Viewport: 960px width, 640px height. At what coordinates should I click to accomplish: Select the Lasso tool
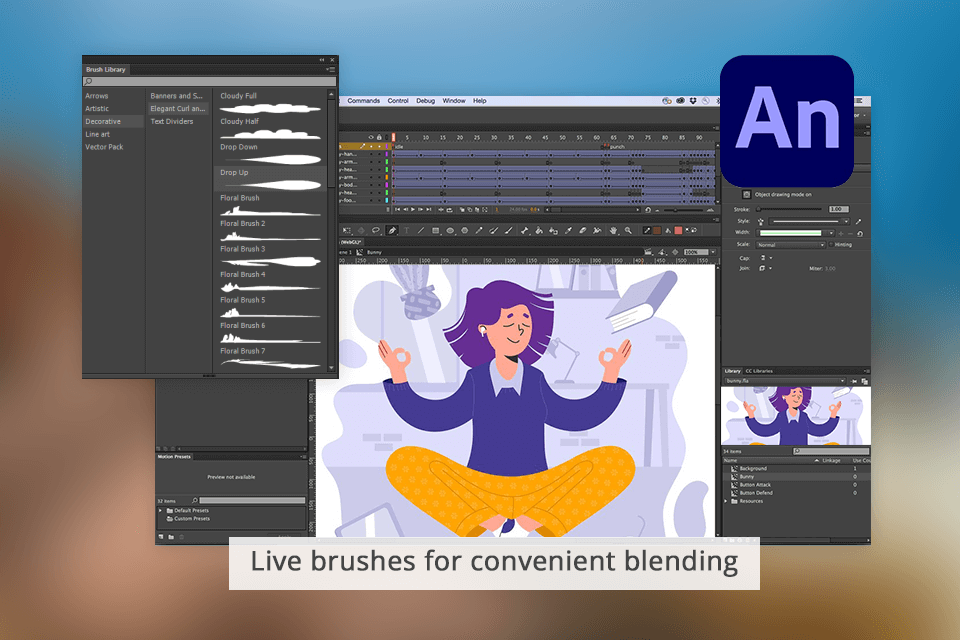click(376, 230)
